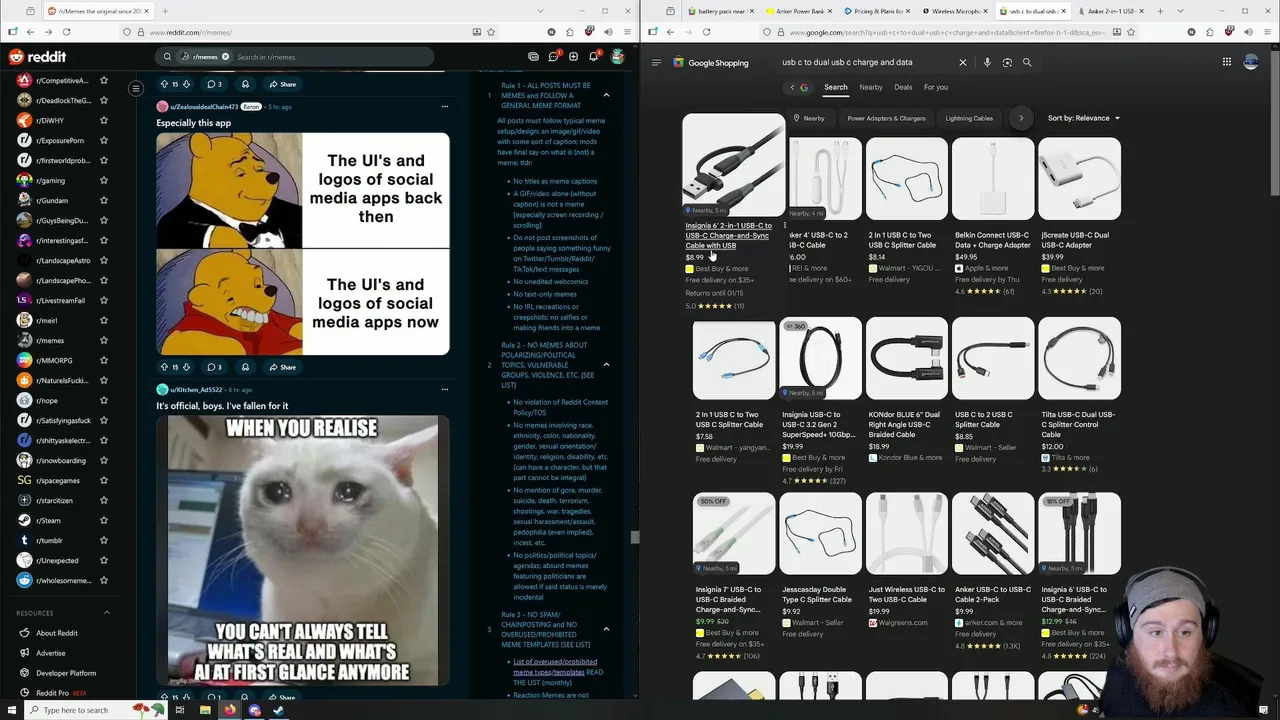Open the Reddit user avatar menu

[x=618, y=57]
